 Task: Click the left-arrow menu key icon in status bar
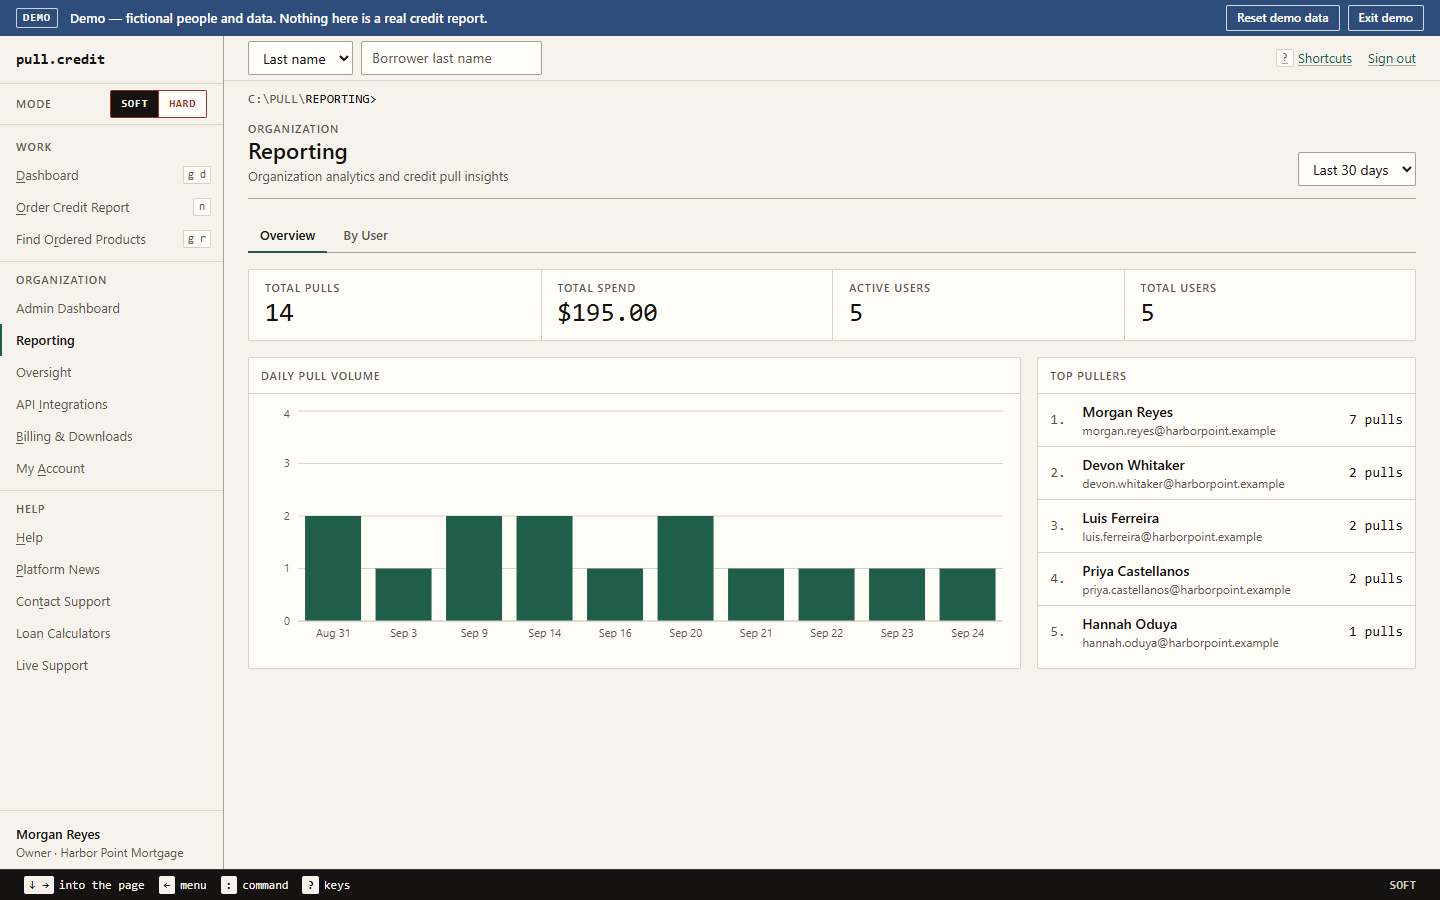(x=167, y=885)
